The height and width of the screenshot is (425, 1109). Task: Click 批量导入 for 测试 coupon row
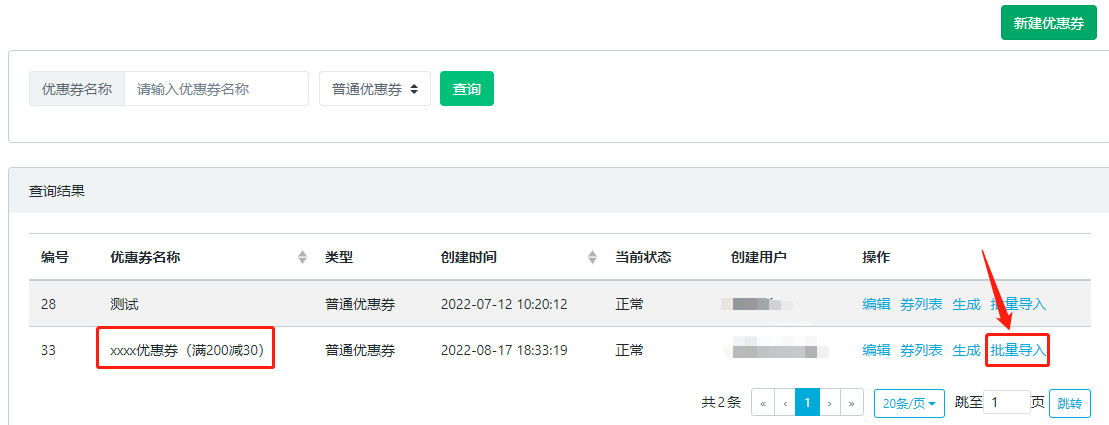[1018, 304]
